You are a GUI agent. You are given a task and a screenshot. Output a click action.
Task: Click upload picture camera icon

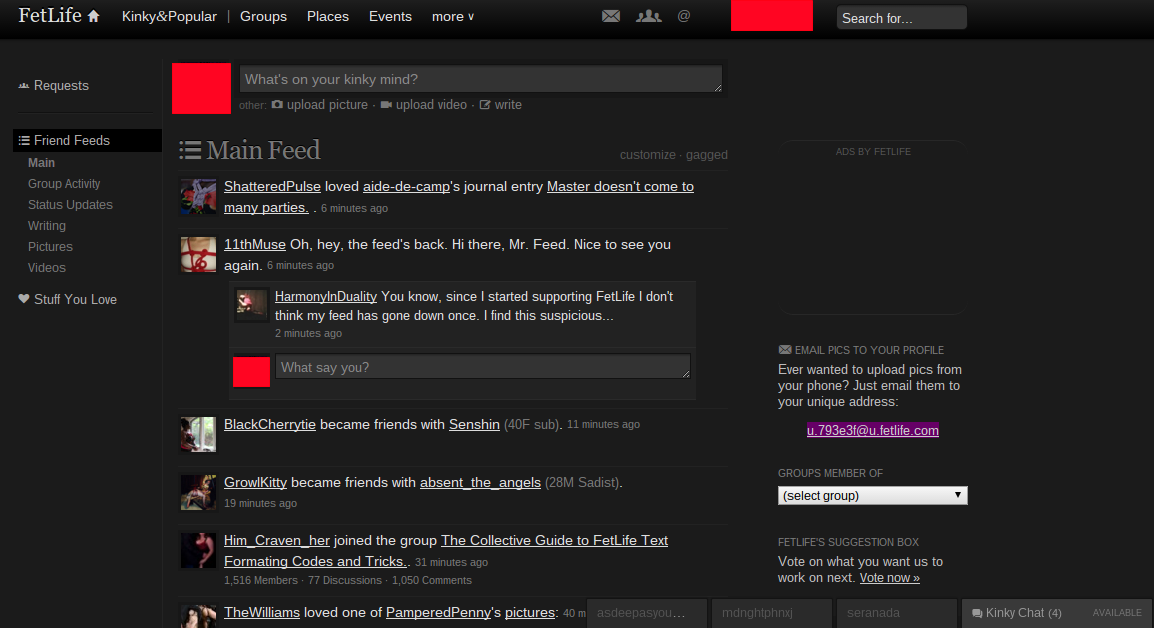click(x=277, y=105)
